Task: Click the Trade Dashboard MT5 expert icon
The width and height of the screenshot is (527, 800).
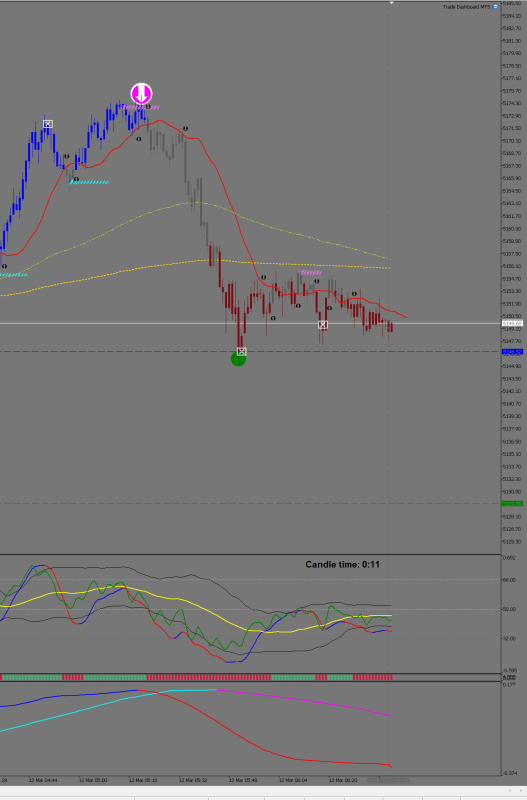Action: 495,7
